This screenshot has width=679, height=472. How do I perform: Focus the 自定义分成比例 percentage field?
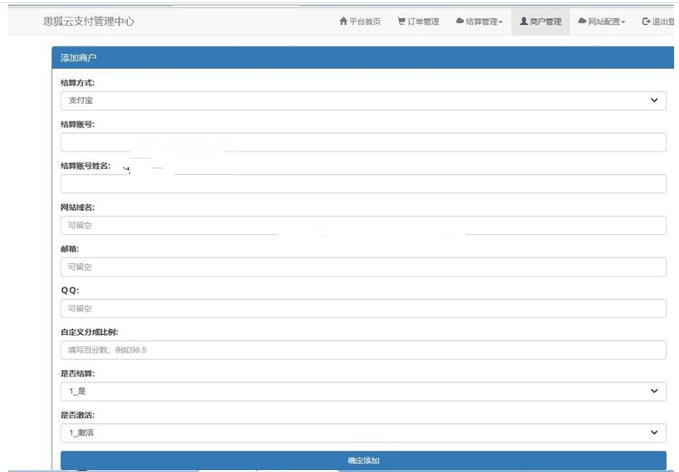point(363,350)
